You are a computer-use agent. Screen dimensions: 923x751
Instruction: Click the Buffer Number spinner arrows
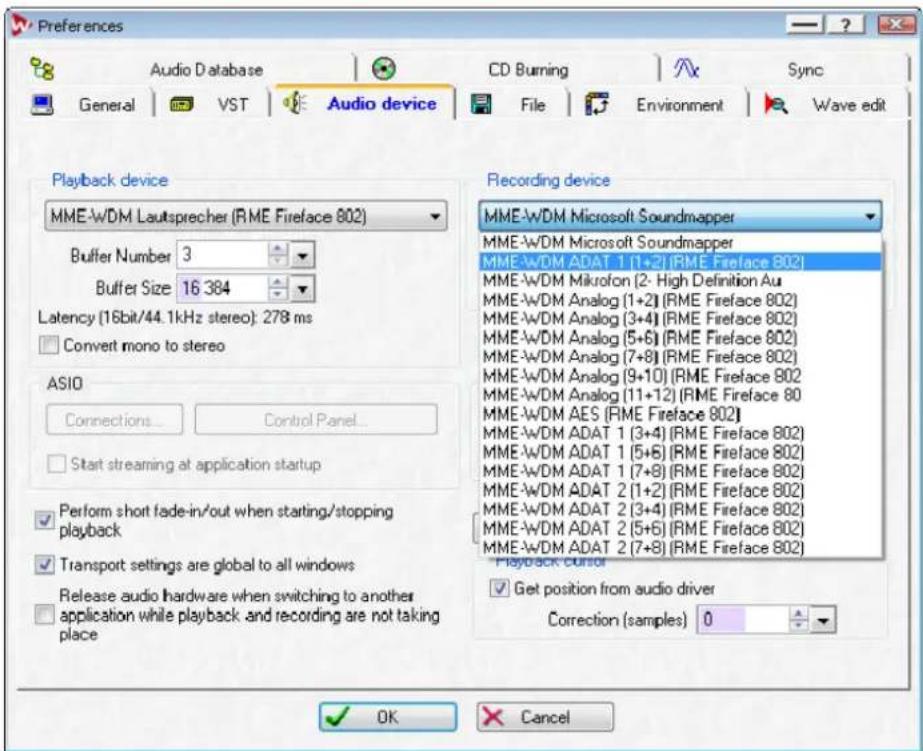pos(278,254)
